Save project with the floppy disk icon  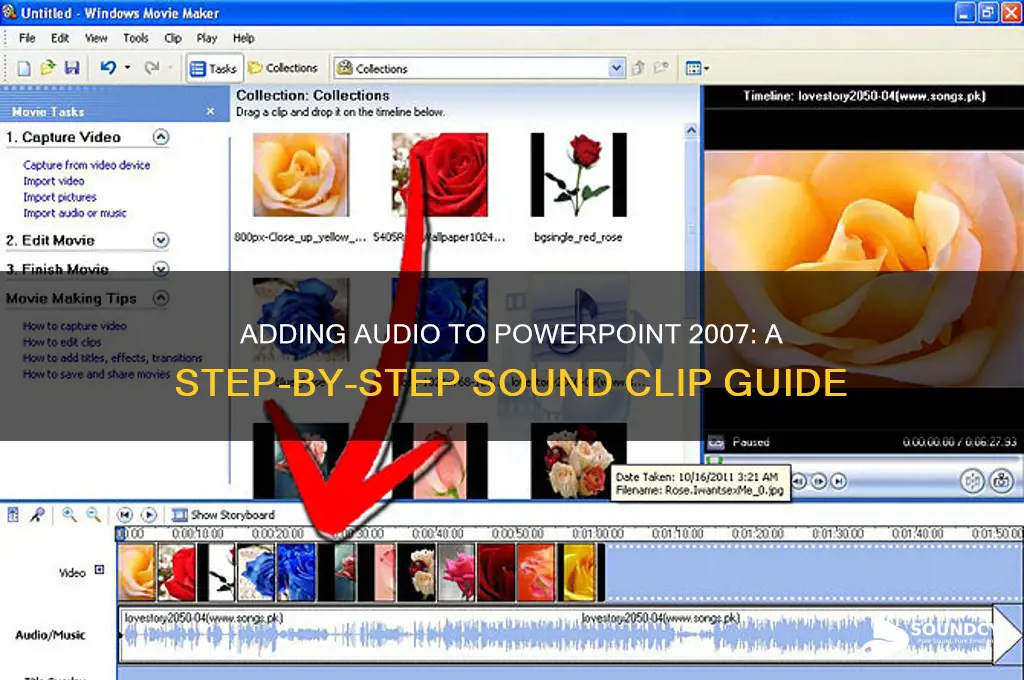[x=72, y=67]
